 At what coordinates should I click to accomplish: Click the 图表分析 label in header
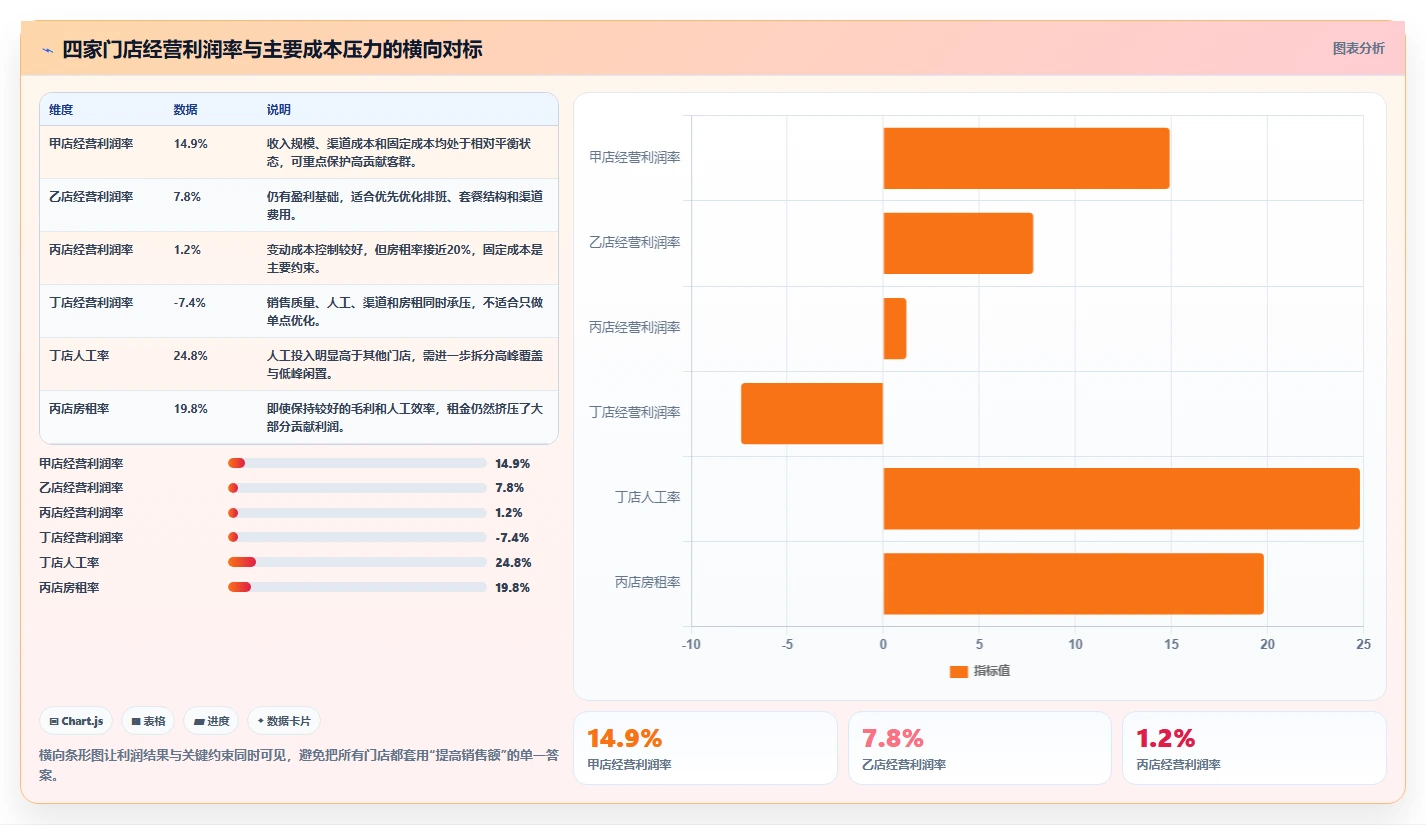[1358, 48]
